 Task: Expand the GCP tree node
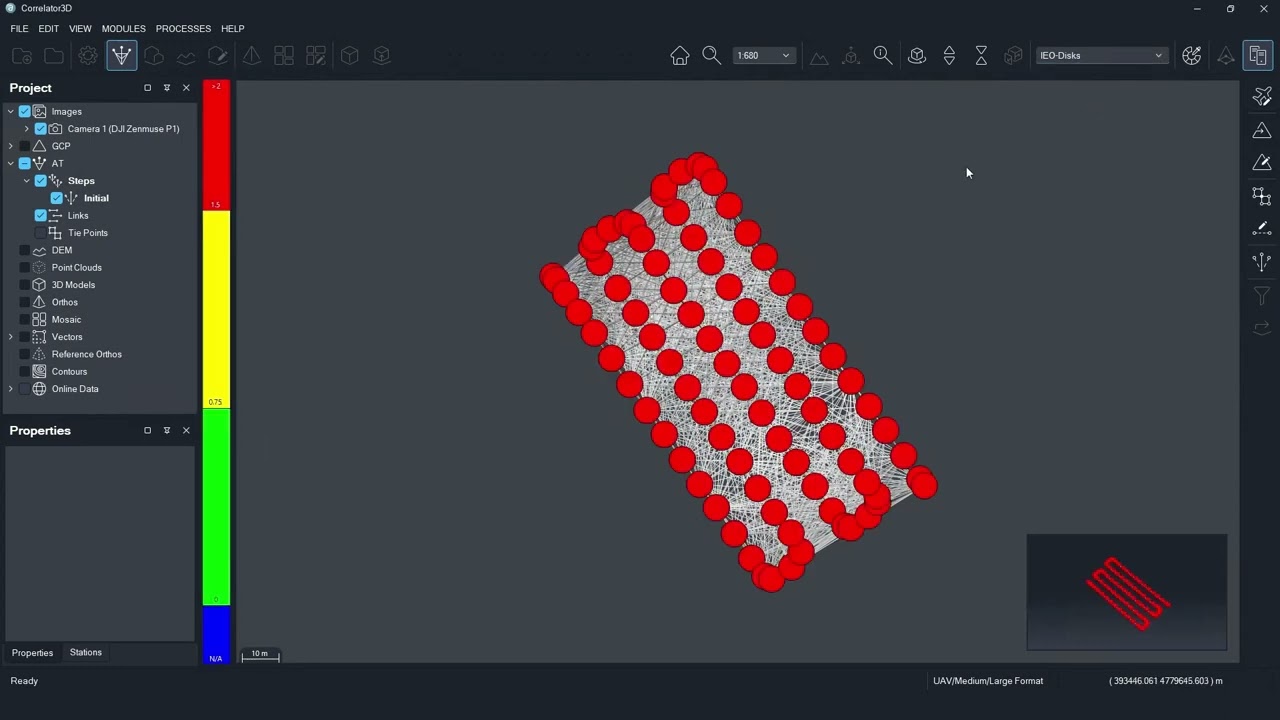tap(11, 146)
